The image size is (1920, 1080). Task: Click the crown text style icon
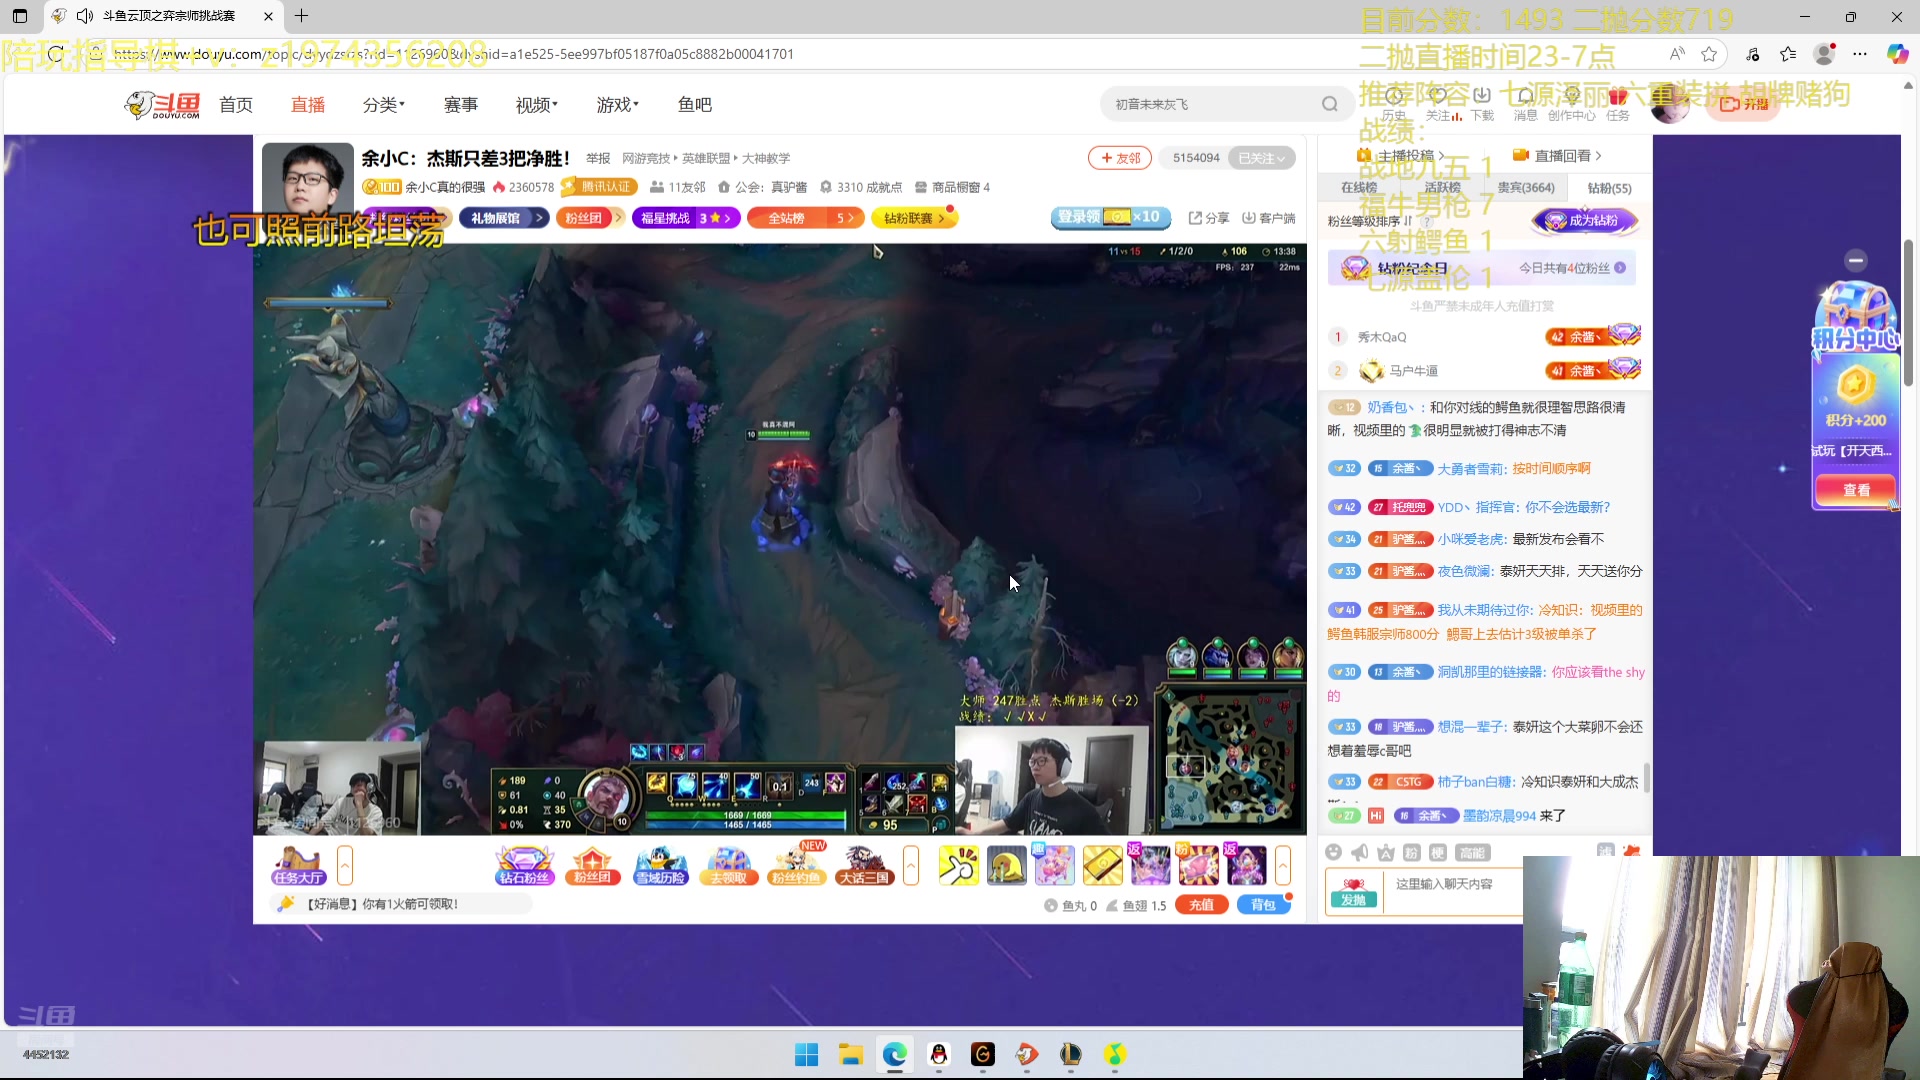tap(1385, 852)
